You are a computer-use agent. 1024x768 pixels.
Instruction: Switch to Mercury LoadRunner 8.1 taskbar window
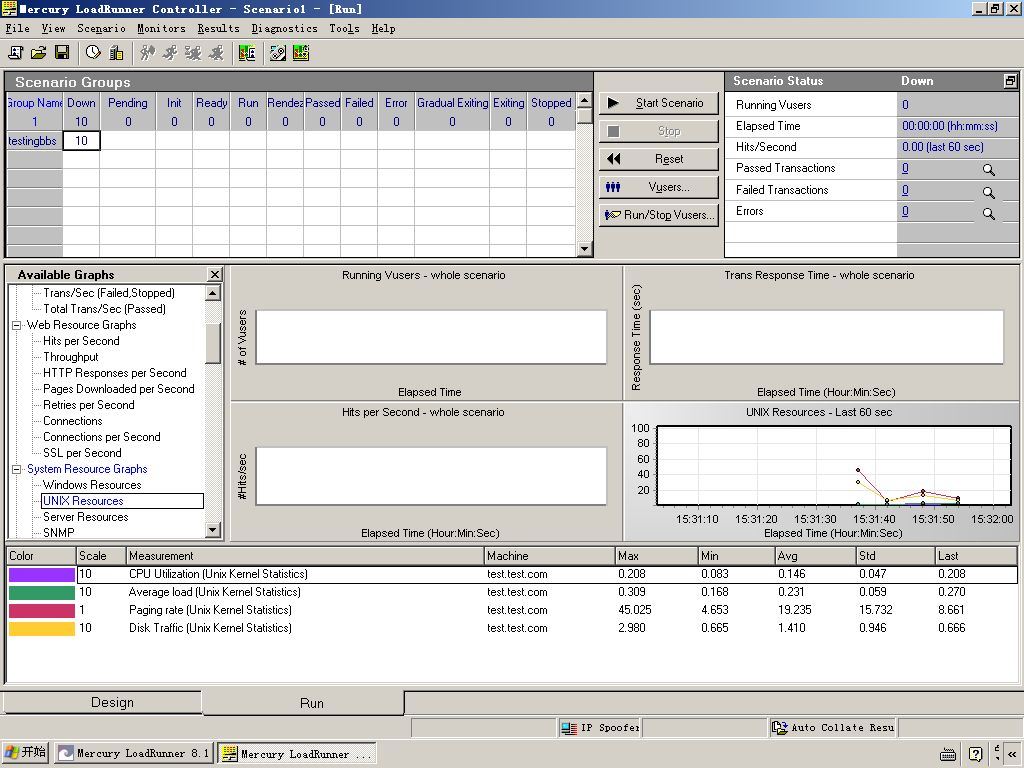coord(135,754)
